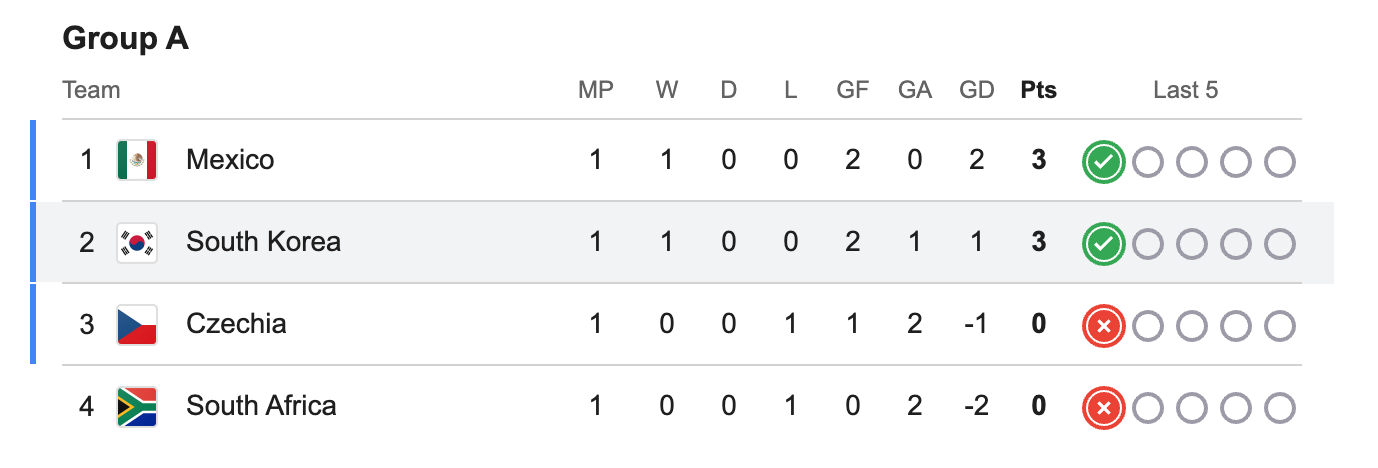Image resolution: width=1378 pixels, height=468 pixels.
Task: Click the South Korea flag icon
Action: (137, 242)
